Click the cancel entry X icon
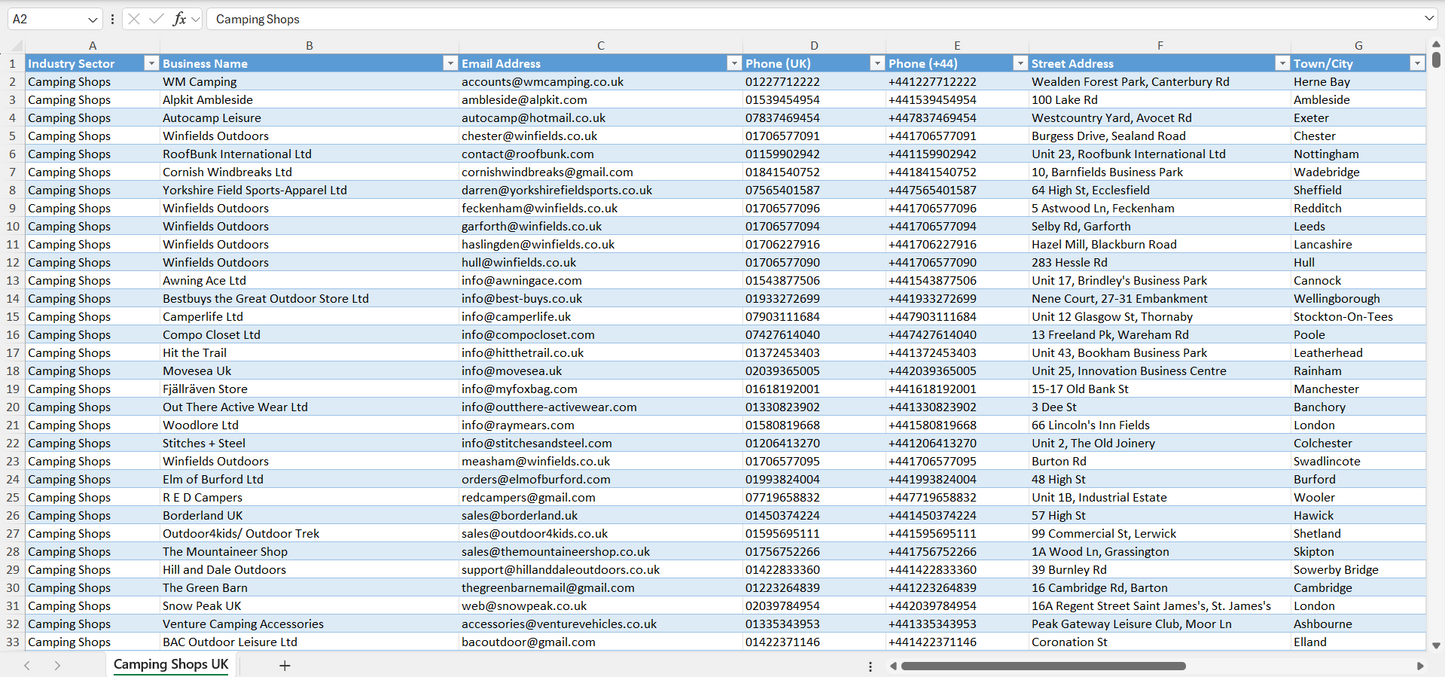This screenshot has width=1445, height=677. pos(135,19)
